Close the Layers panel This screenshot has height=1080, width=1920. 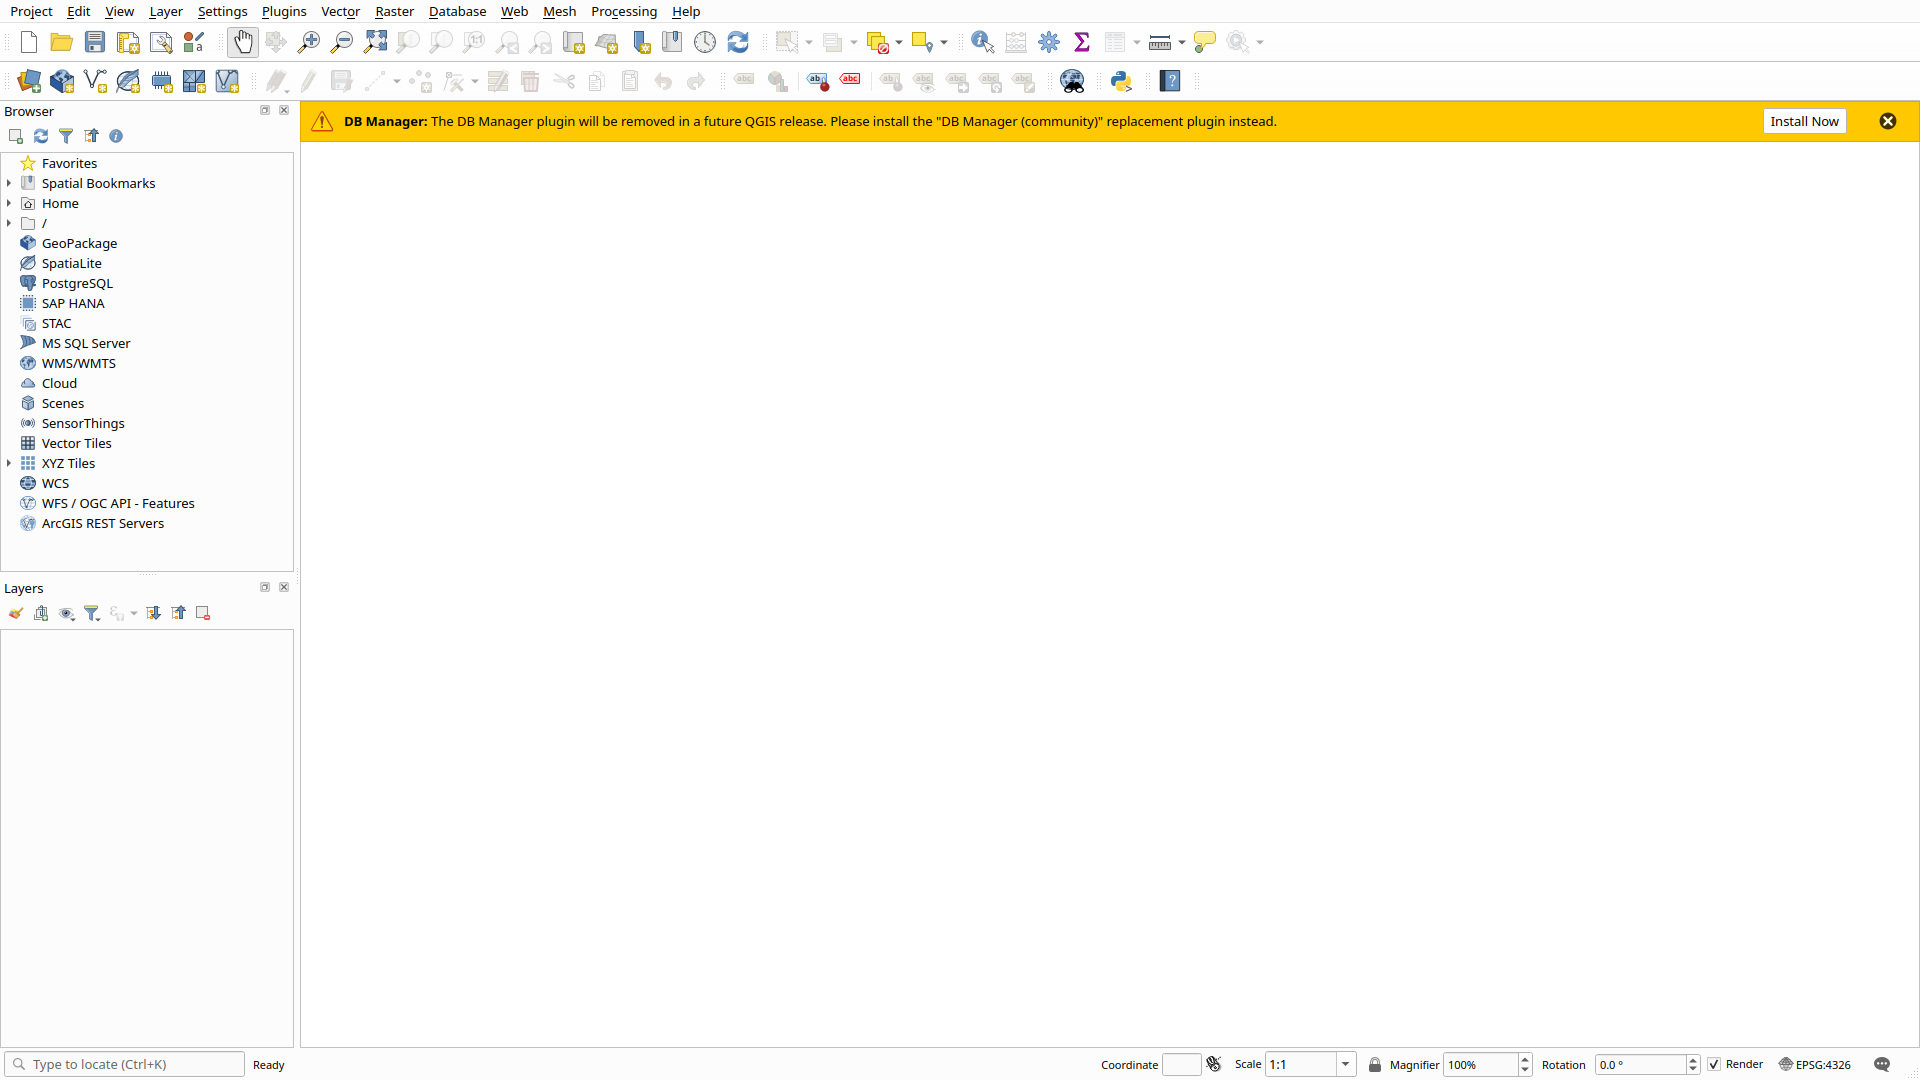284,587
